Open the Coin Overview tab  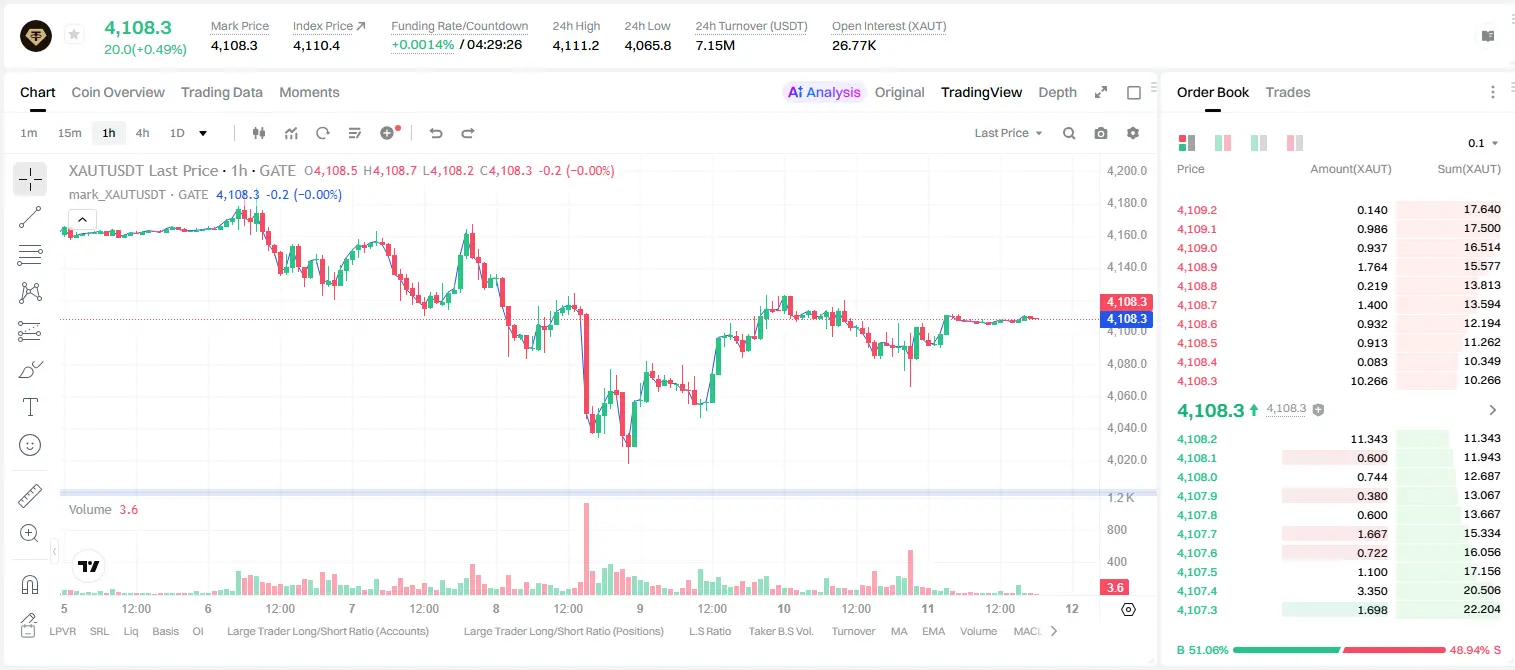[118, 92]
